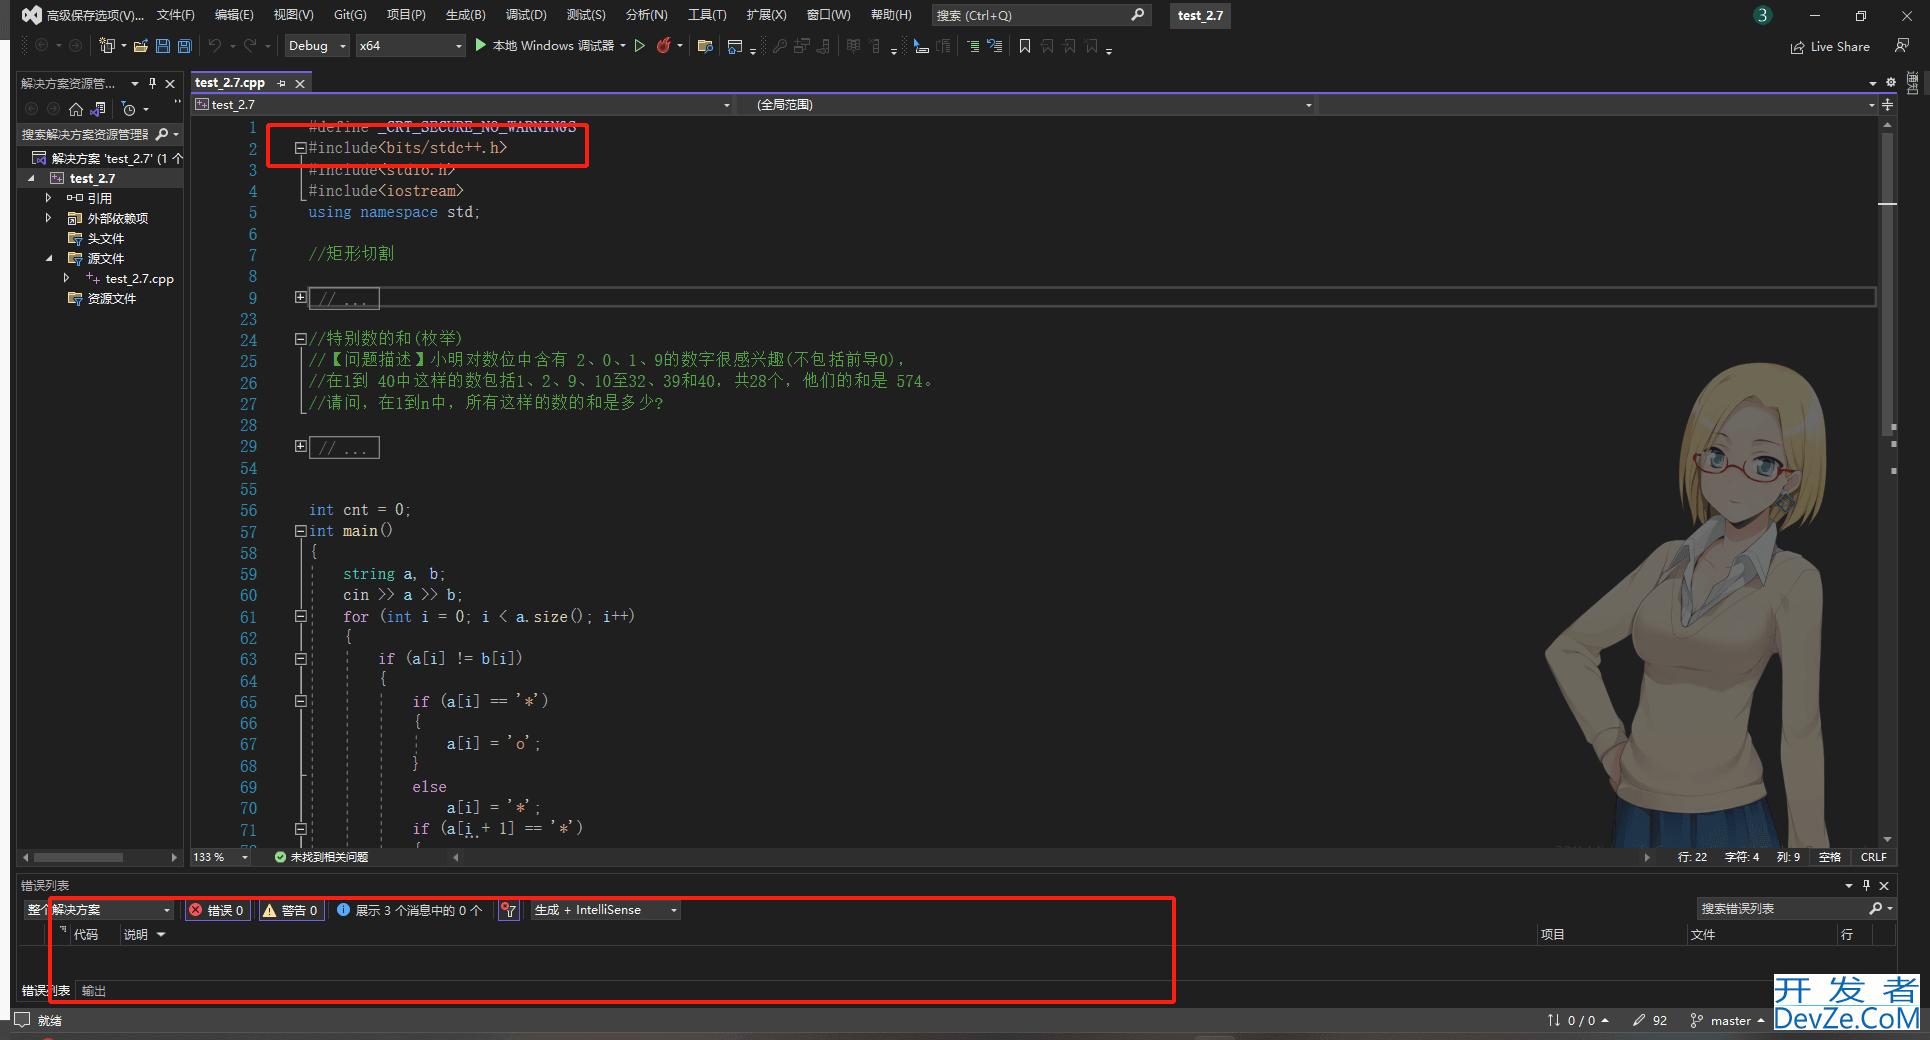Screen dimensions: 1930x1040
Task: Open the File(F) menu
Action: [x=175, y=15]
